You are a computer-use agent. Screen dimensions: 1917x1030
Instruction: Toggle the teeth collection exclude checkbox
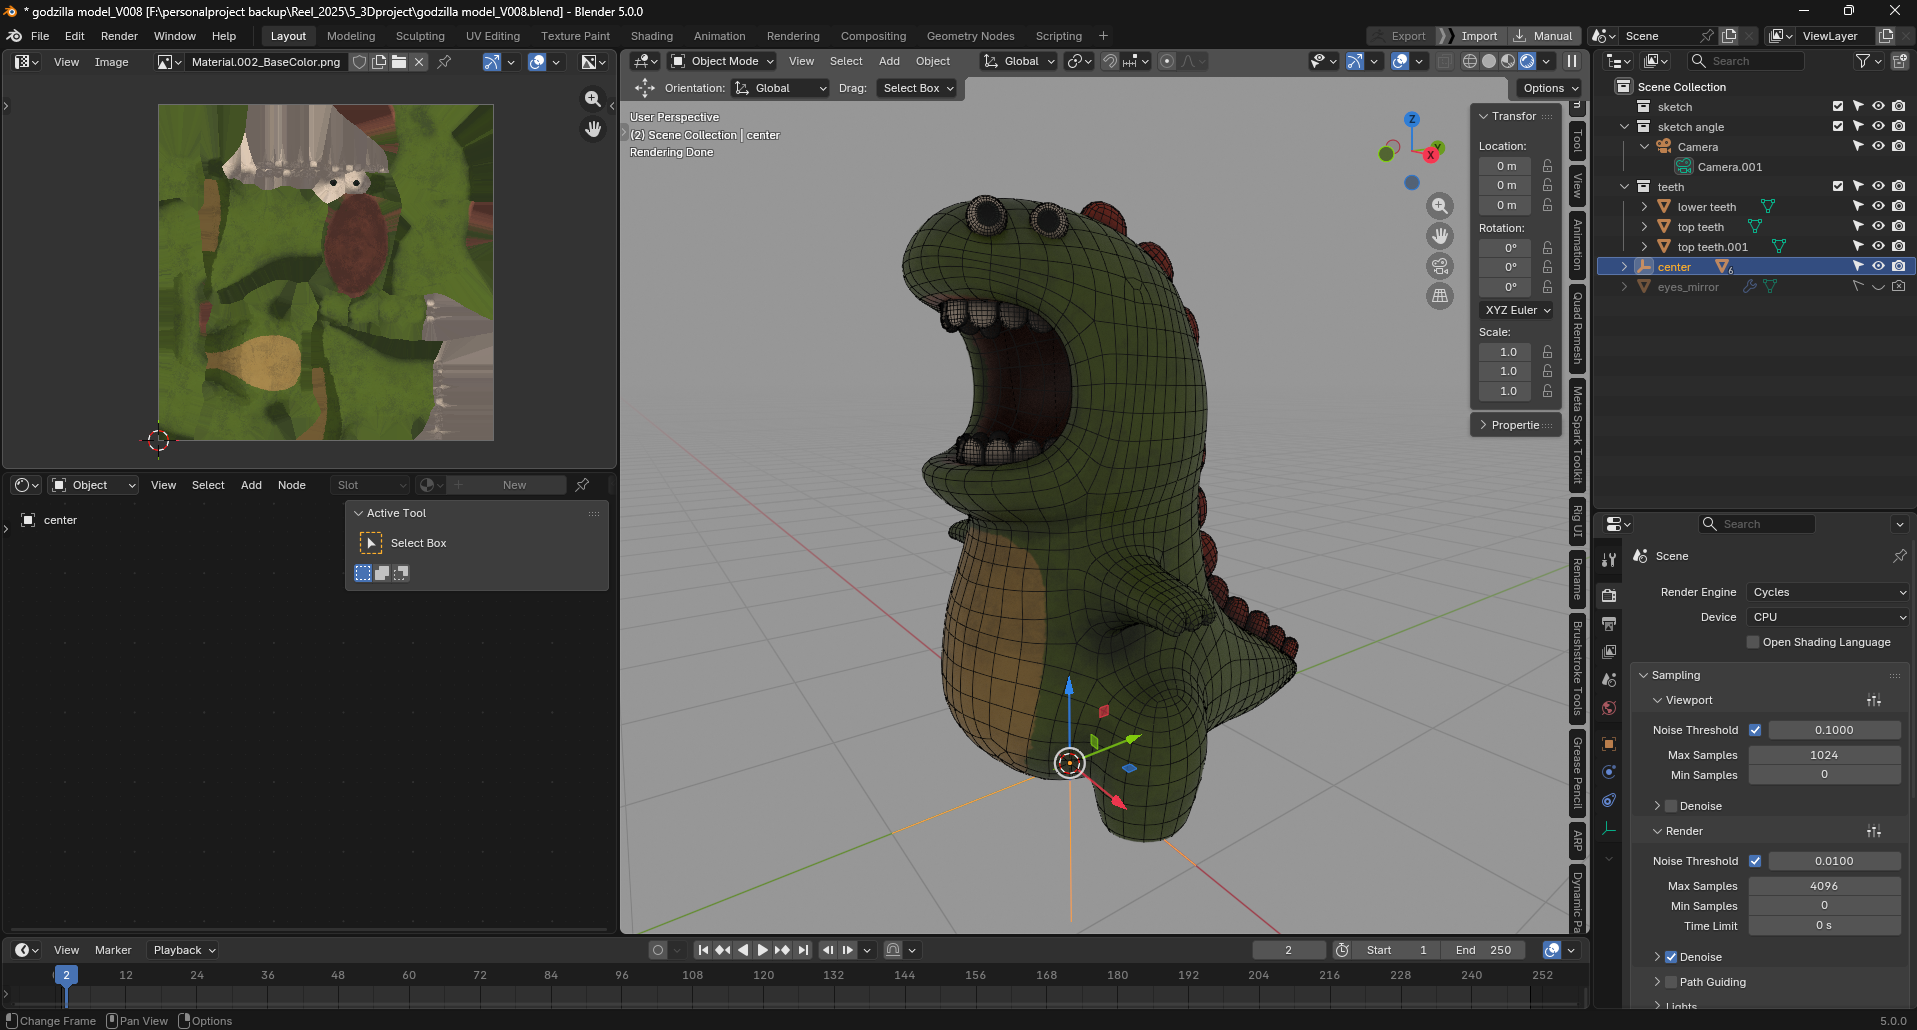pos(1838,187)
